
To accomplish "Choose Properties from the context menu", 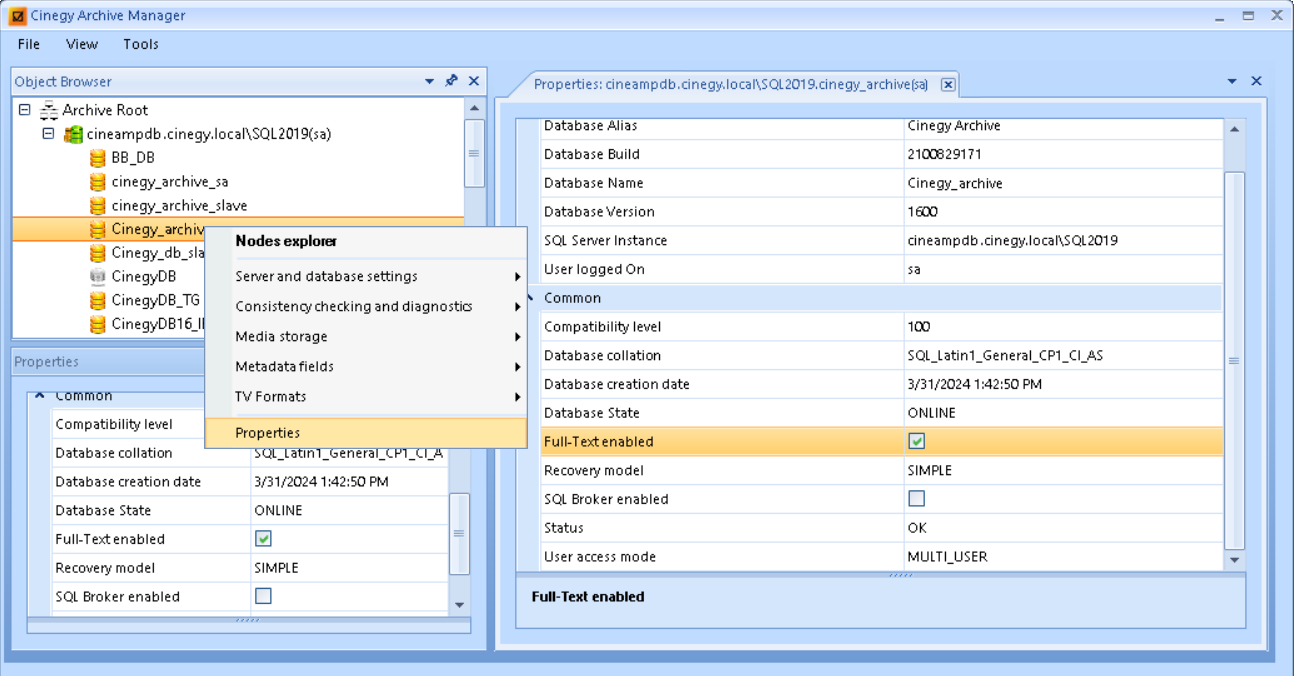I will (x=366, y=433).
